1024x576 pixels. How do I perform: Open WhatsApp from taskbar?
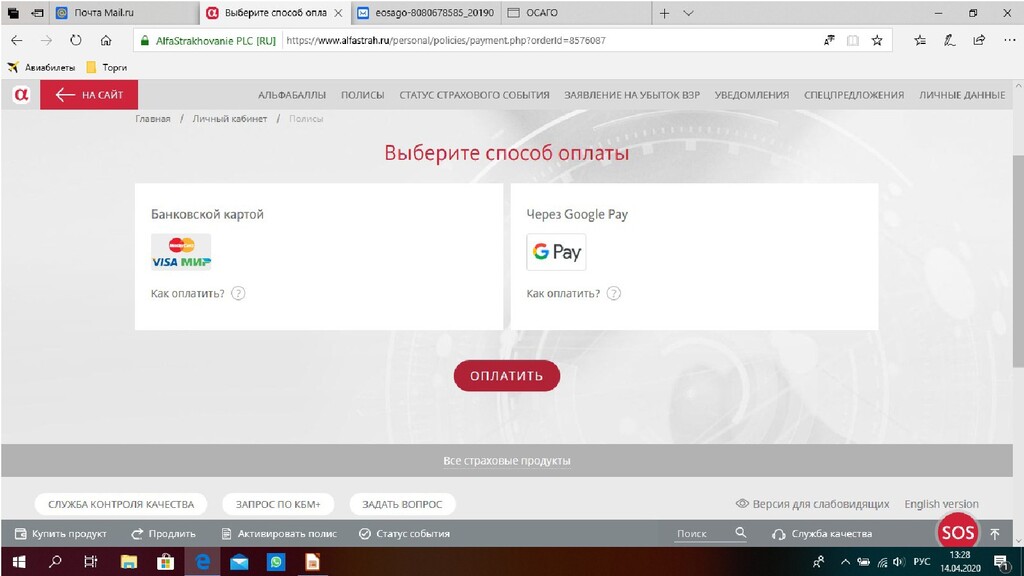pyautogui.click(x=276, y=562)
